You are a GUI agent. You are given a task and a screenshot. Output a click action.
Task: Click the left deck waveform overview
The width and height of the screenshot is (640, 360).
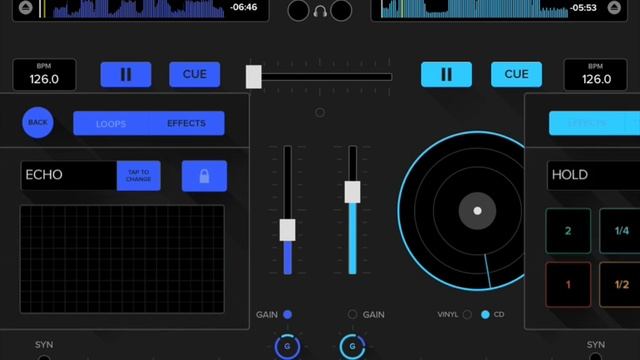coord(139,9)
